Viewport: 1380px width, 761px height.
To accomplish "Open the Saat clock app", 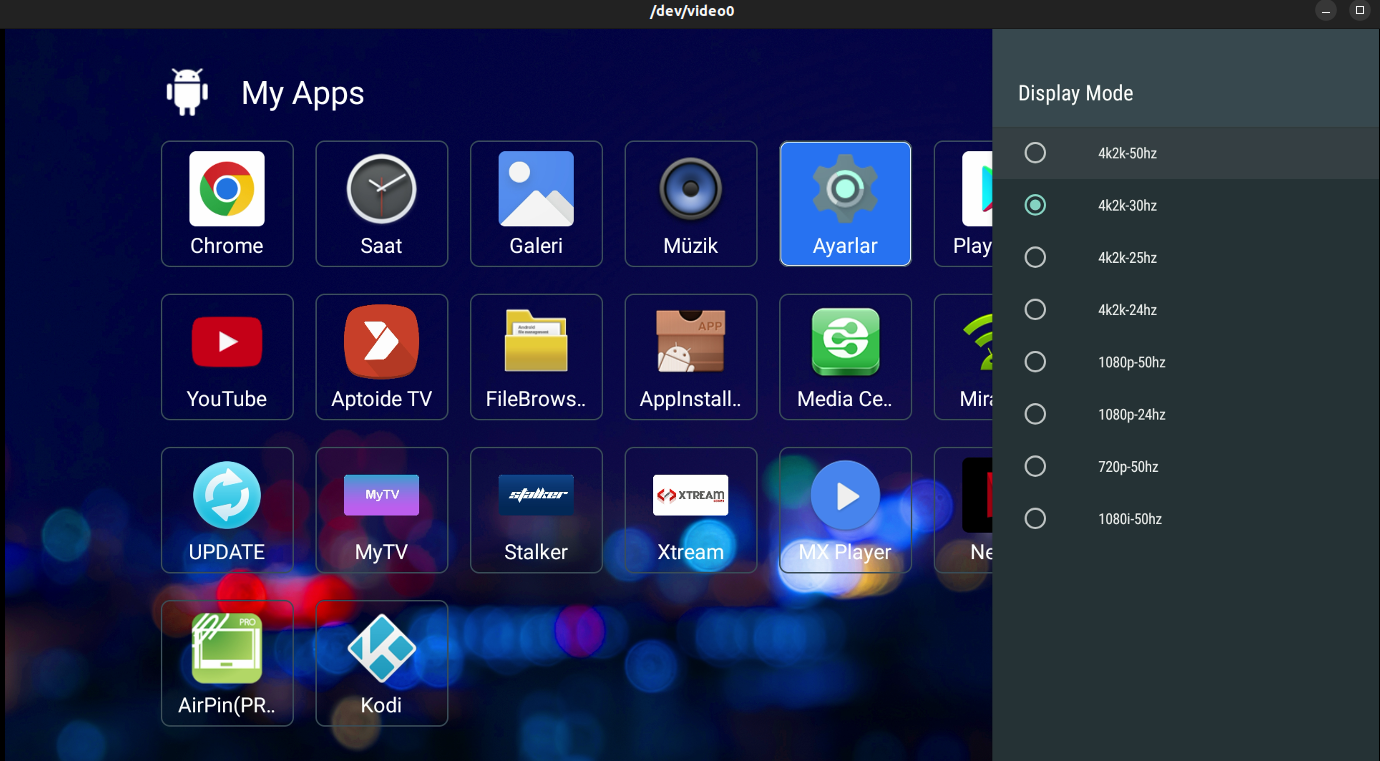I will pos(381,204).
